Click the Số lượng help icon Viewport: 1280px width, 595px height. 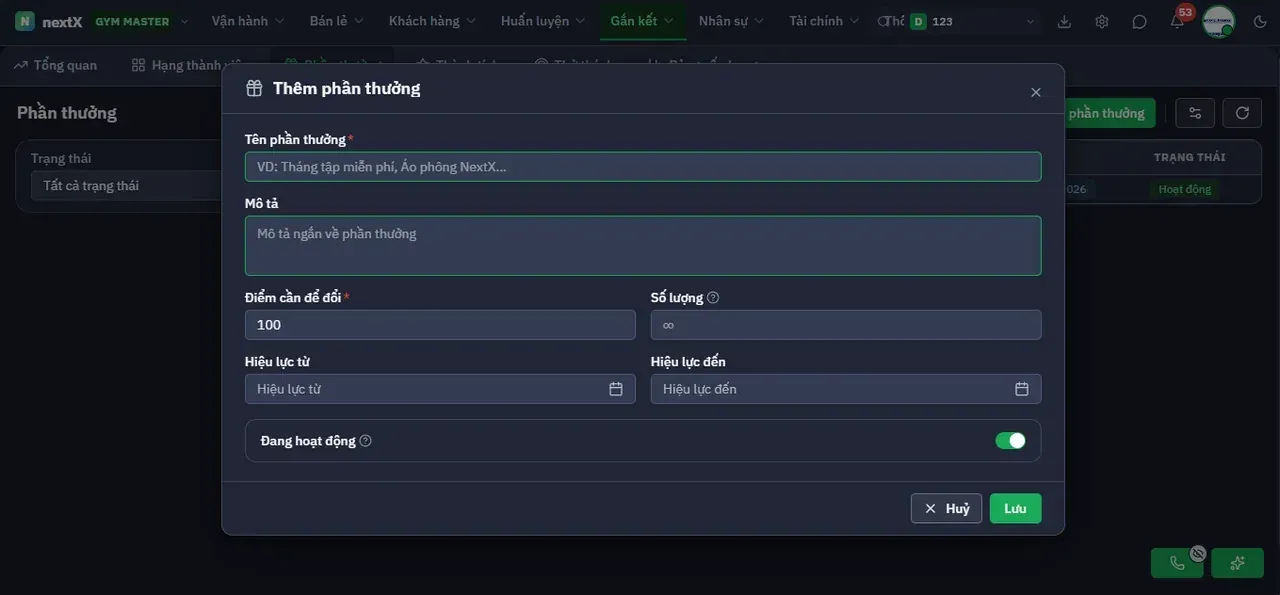click(x=713, y=297)
